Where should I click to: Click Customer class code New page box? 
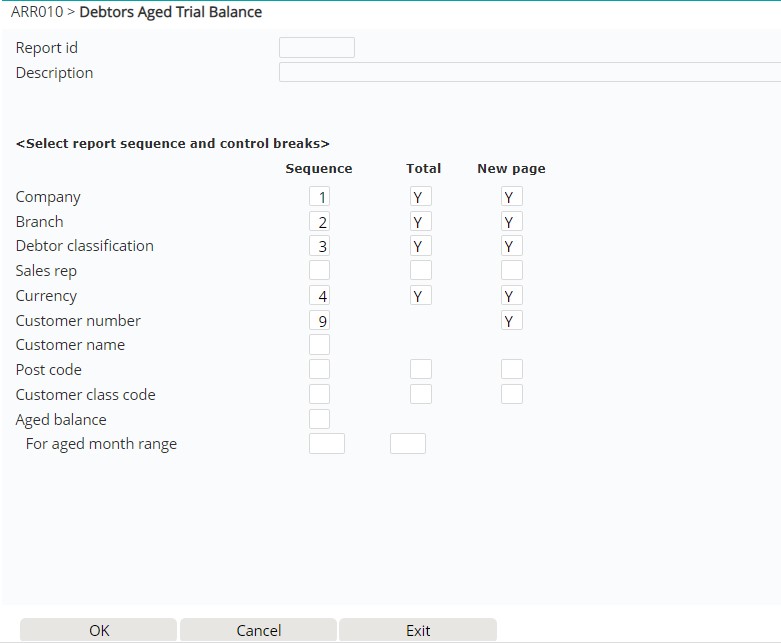[x=512, y=395]
